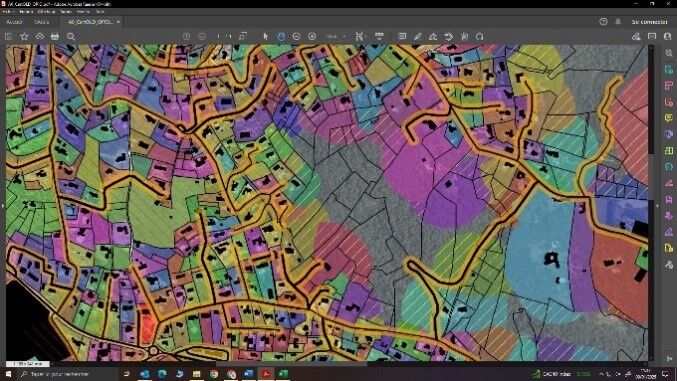This screenshot has height=381, width=677.
Task: Upload the file via the cloud icon
Action: (x=39, y=37)
